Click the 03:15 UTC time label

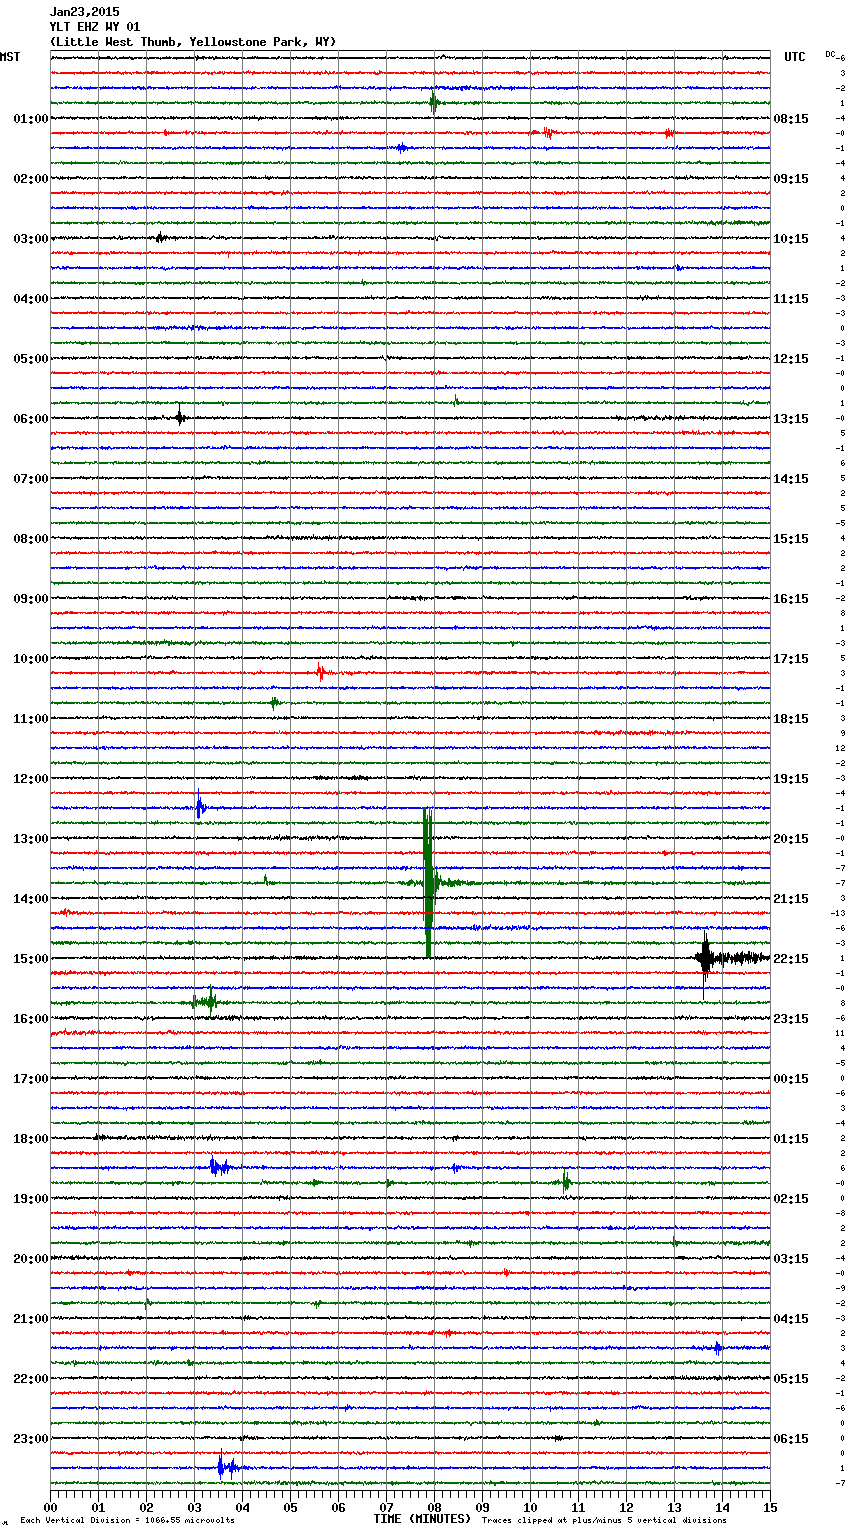tap(791, 1259)
